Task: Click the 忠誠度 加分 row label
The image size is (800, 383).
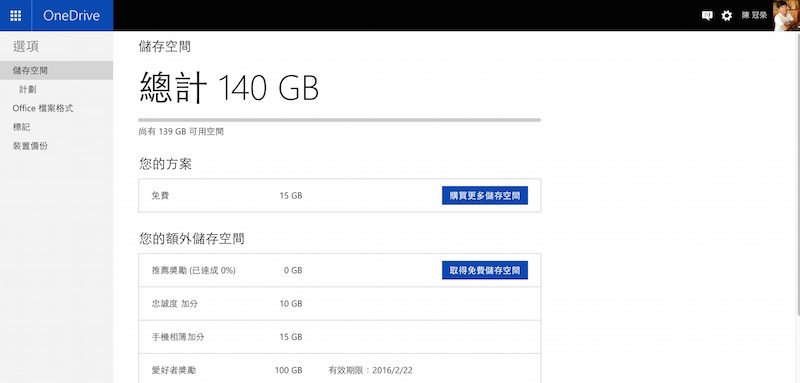Action: coord(174,303)
